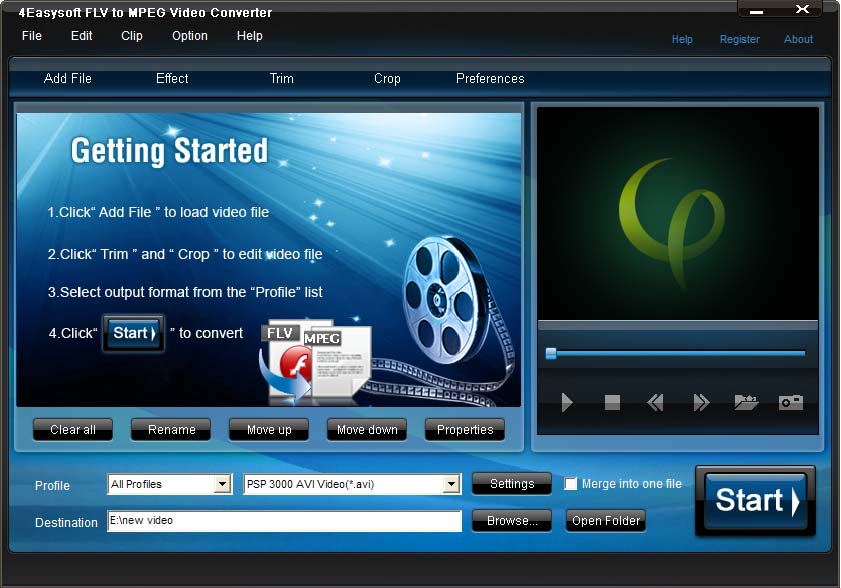Viewport: 841px width, 588px height.
Task: Open the Option menu
Action: point(189,36)
